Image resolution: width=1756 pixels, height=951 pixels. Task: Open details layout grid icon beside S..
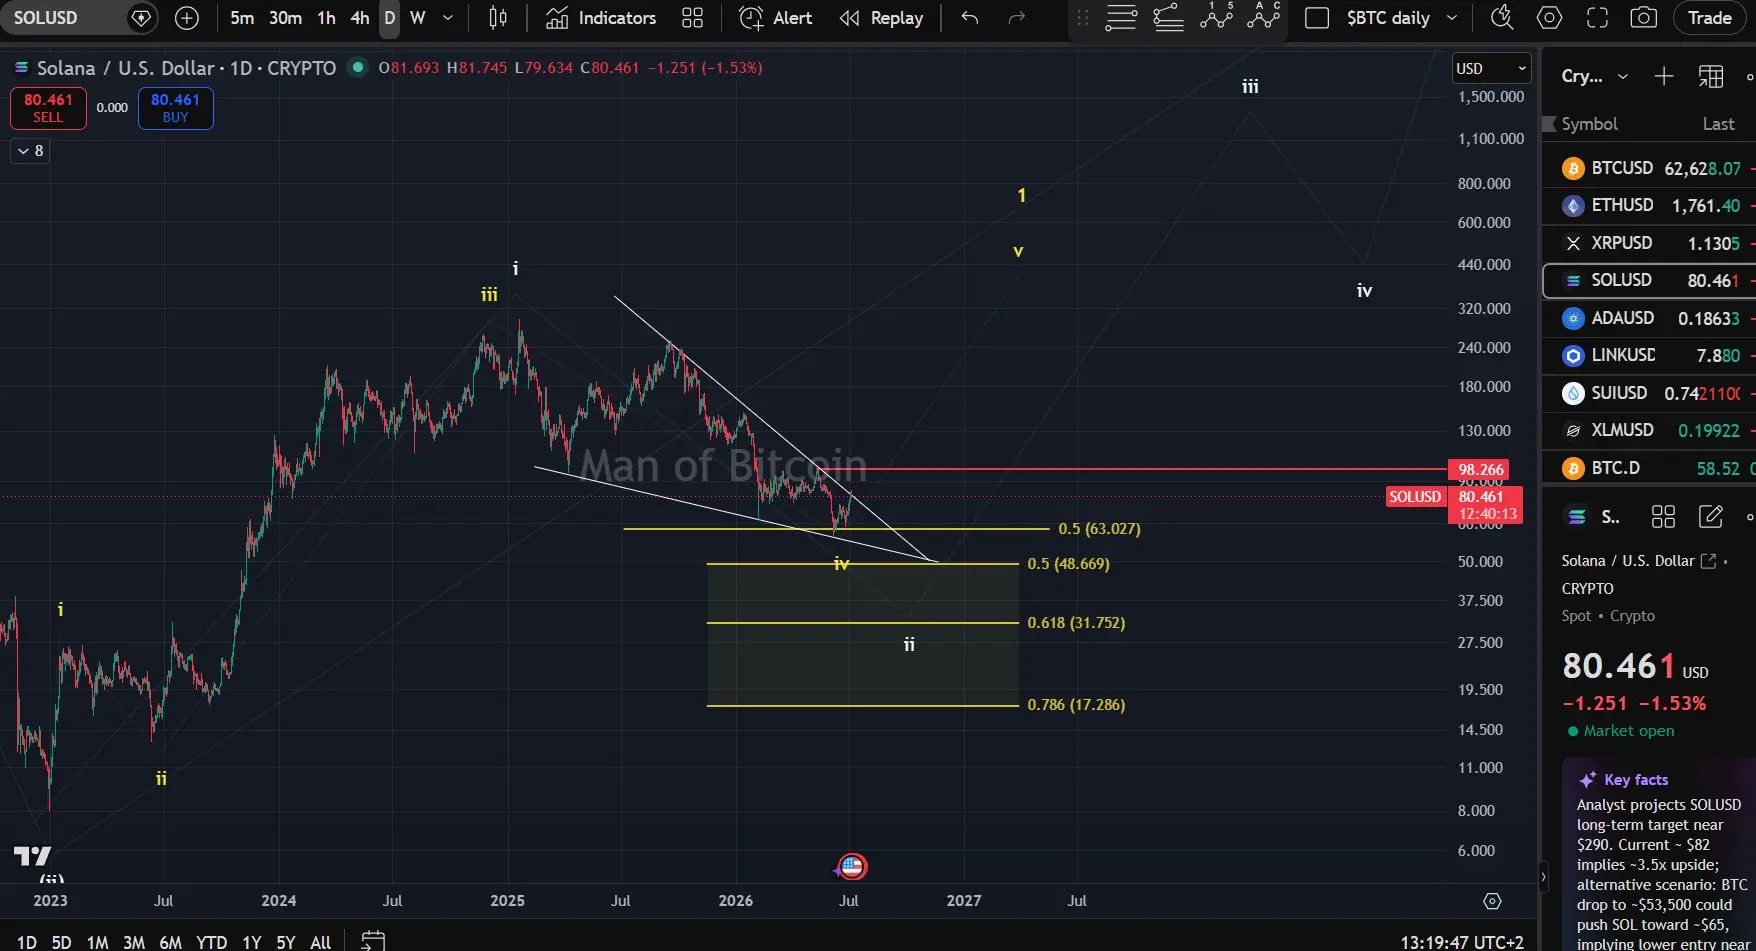1663,516
